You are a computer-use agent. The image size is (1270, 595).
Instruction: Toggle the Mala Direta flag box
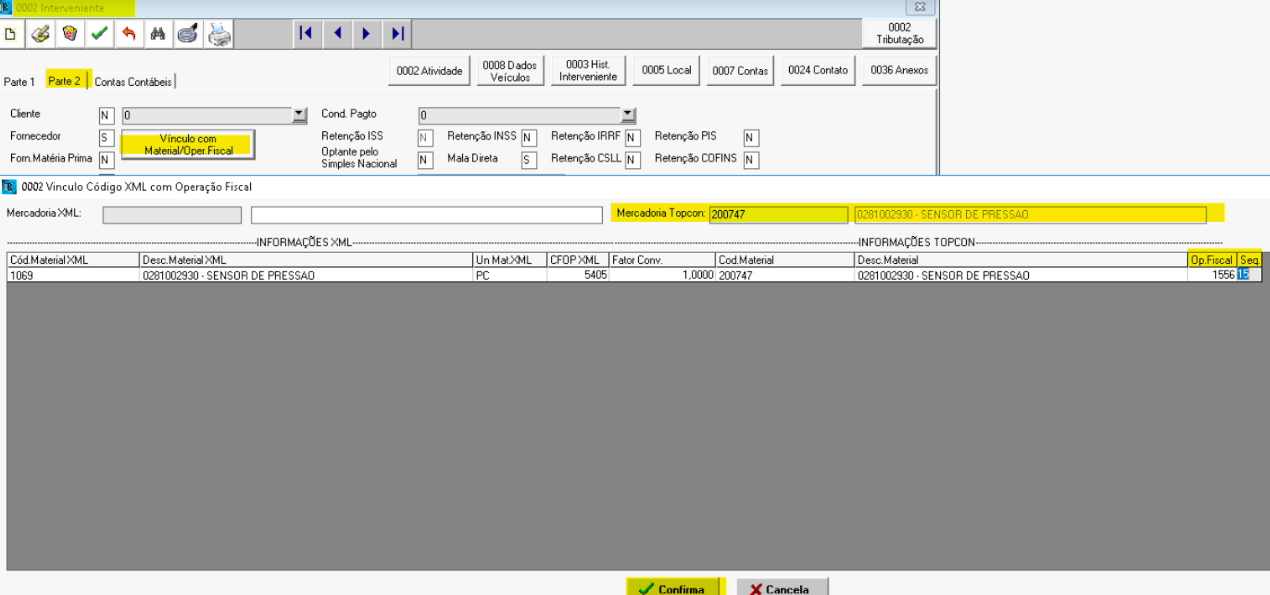coord(529,159)
